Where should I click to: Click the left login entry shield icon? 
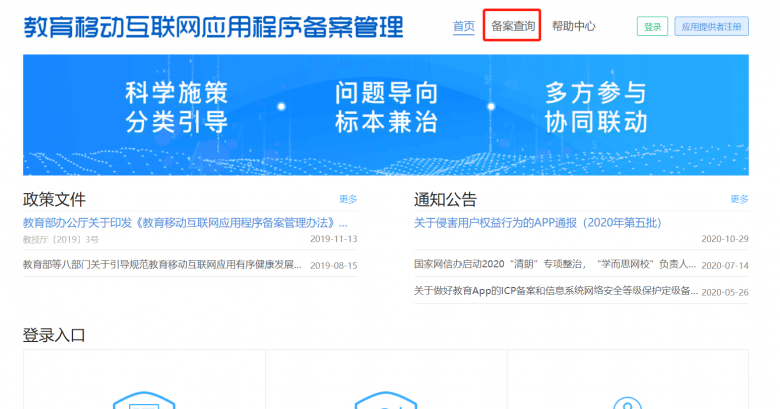tap(144, 401)
